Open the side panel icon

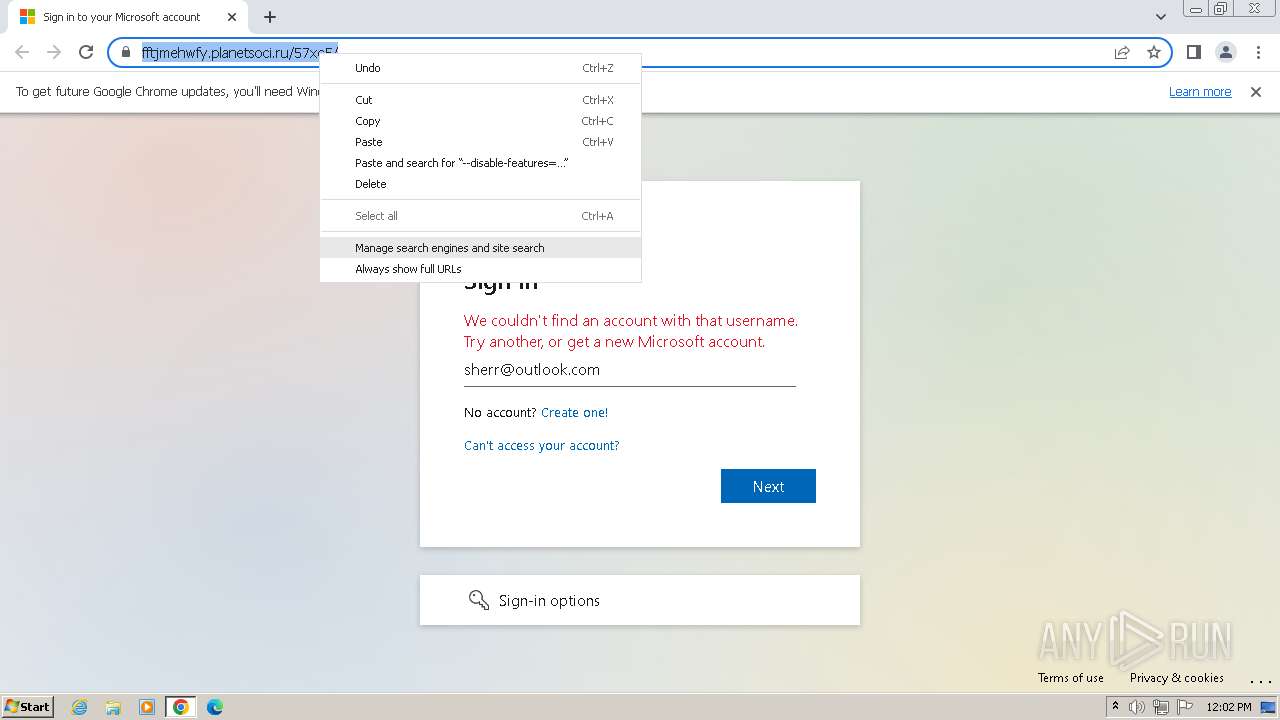(1193, 52)
